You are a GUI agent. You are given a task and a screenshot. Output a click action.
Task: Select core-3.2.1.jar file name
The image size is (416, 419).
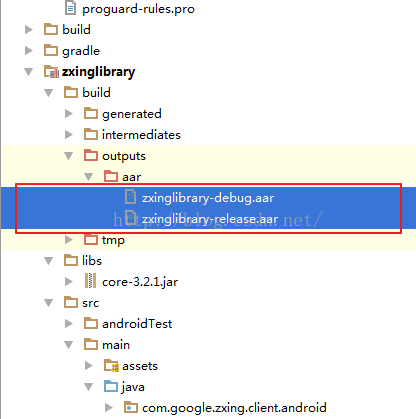pos(140,282)
